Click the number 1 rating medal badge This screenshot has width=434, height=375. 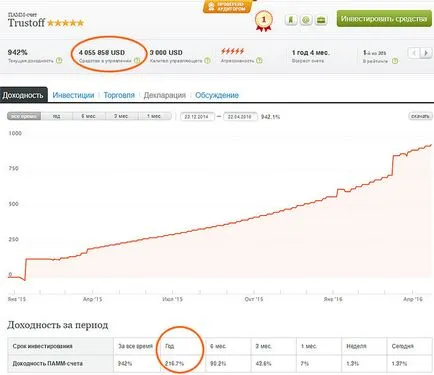[264, 21]
